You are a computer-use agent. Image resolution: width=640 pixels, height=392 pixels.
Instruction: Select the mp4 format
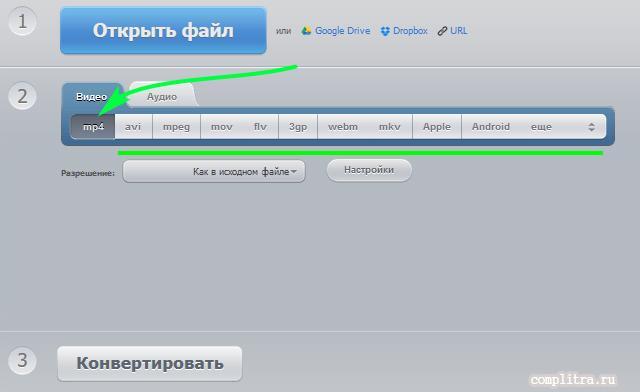tap(93, 127)
